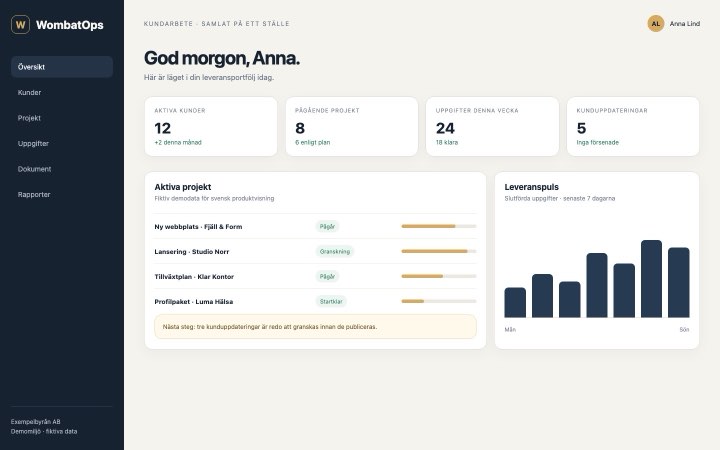Open the AL user avatar
The height and width of the screenshot is (450, 720).
(656, 23)
